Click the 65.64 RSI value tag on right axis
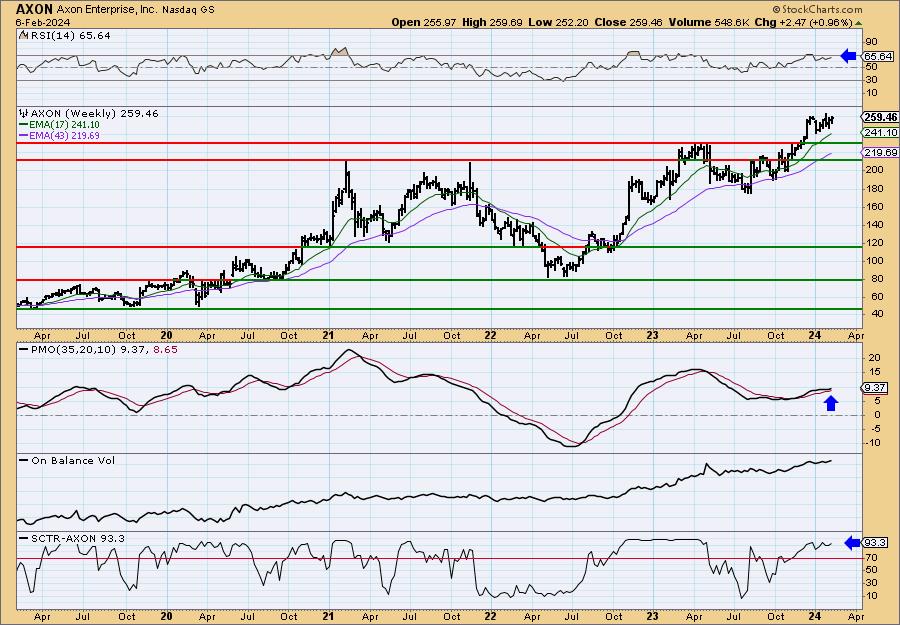 click(x=878, y=56)
